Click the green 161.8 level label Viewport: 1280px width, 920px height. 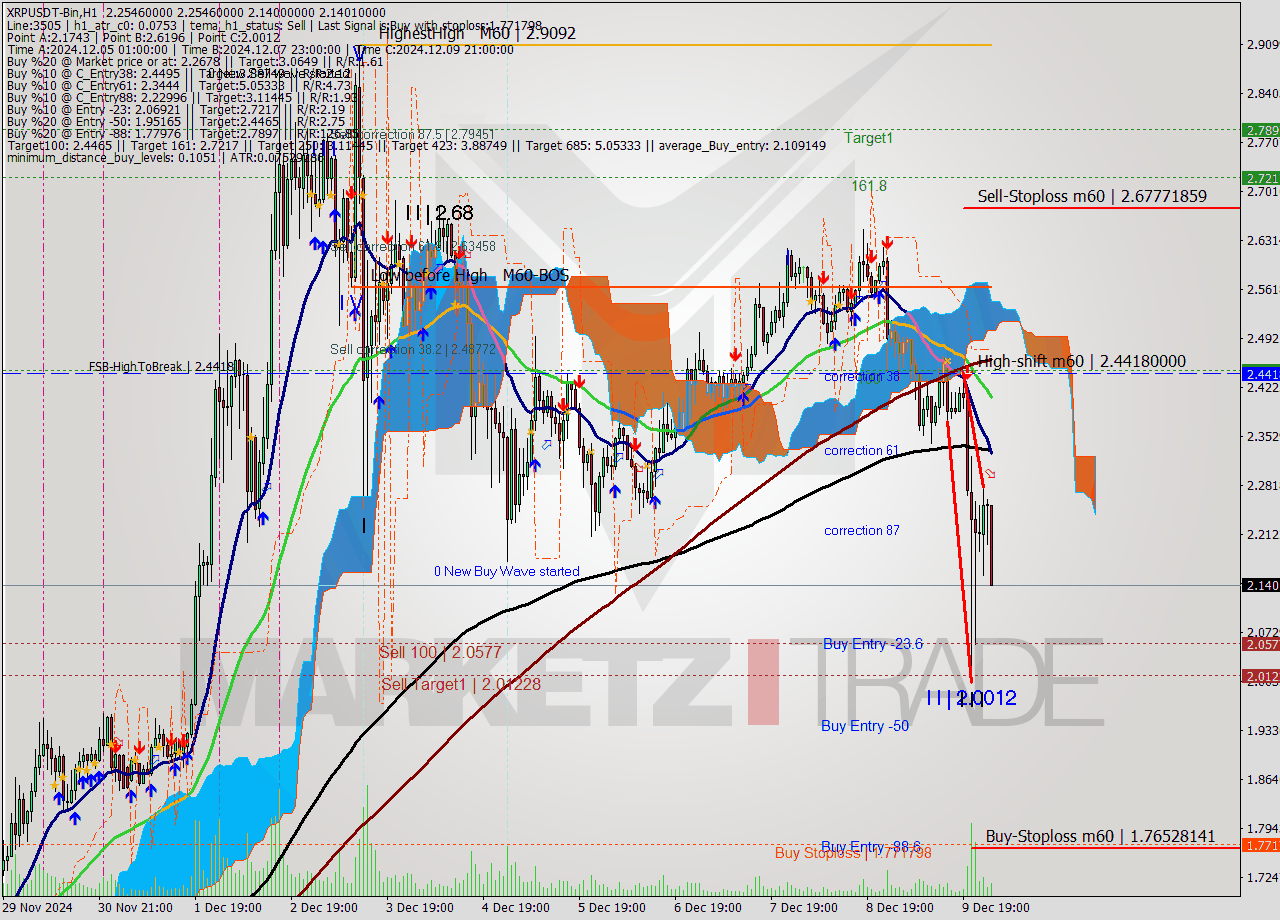(869, 186)
